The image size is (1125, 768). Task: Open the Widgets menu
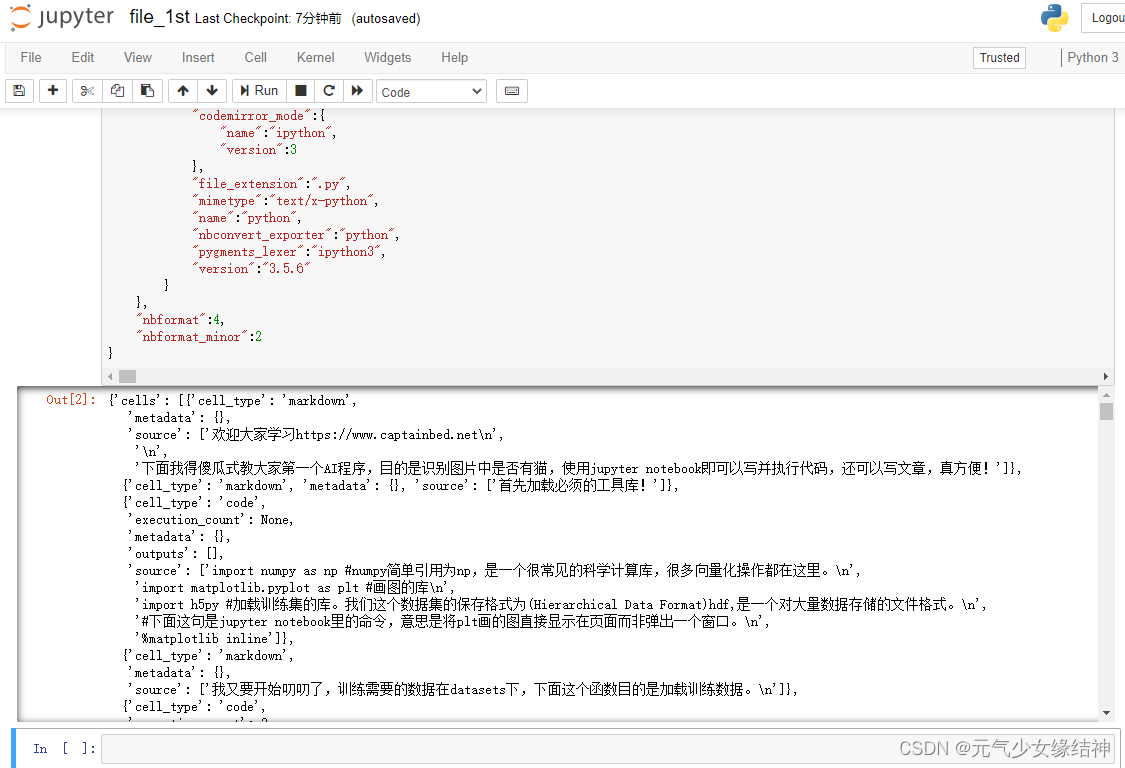[387, 57]
